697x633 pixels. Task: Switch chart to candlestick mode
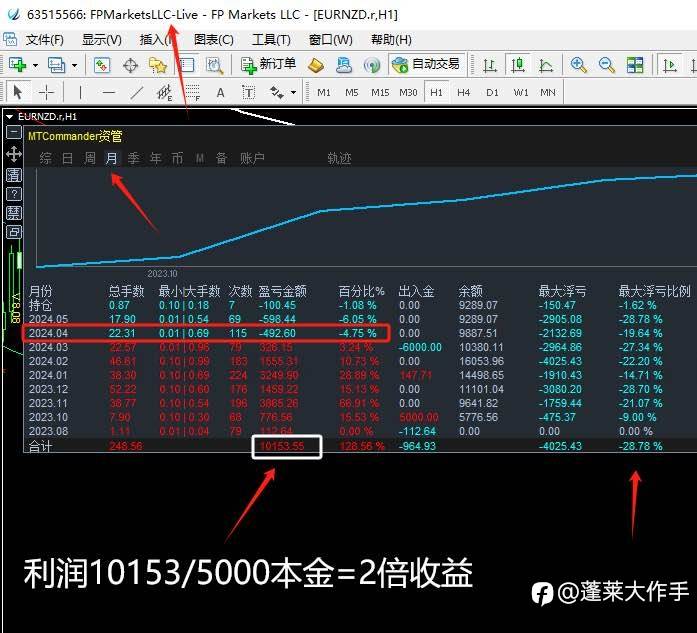(x=518, y=65)
